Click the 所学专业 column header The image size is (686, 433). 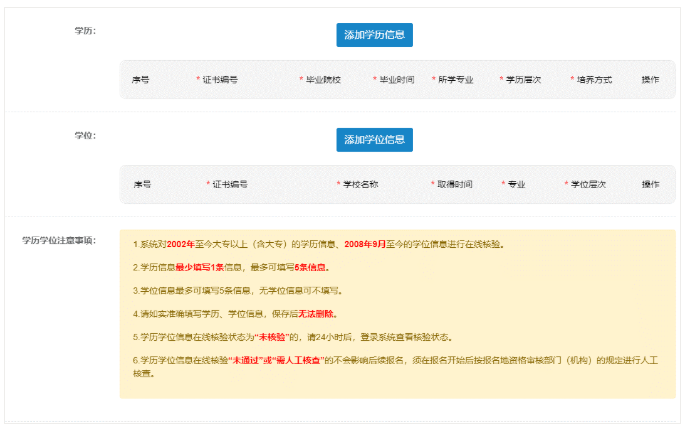point(455,79)
